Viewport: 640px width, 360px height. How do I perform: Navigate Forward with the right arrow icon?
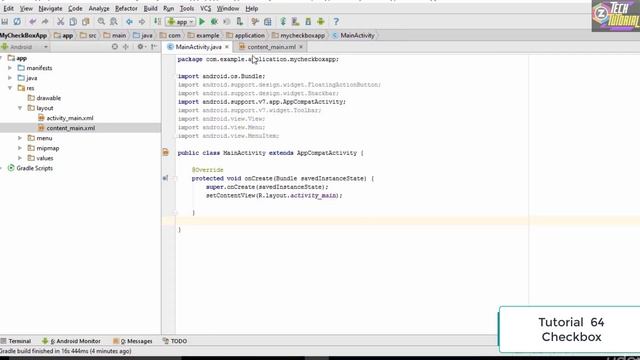coord(142,22)
